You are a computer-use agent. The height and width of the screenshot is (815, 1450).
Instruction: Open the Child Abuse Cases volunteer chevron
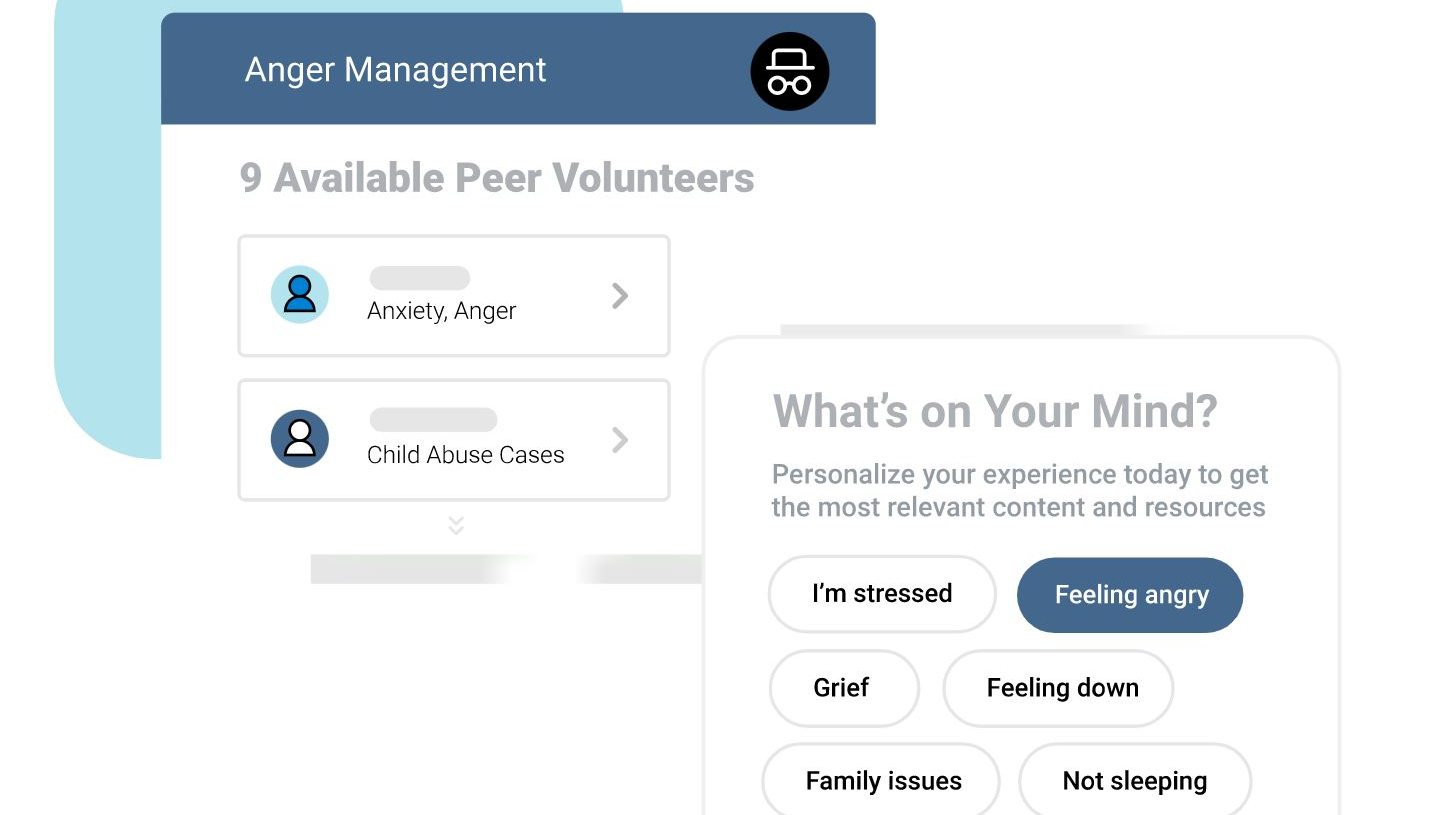(x=620, y=439)
